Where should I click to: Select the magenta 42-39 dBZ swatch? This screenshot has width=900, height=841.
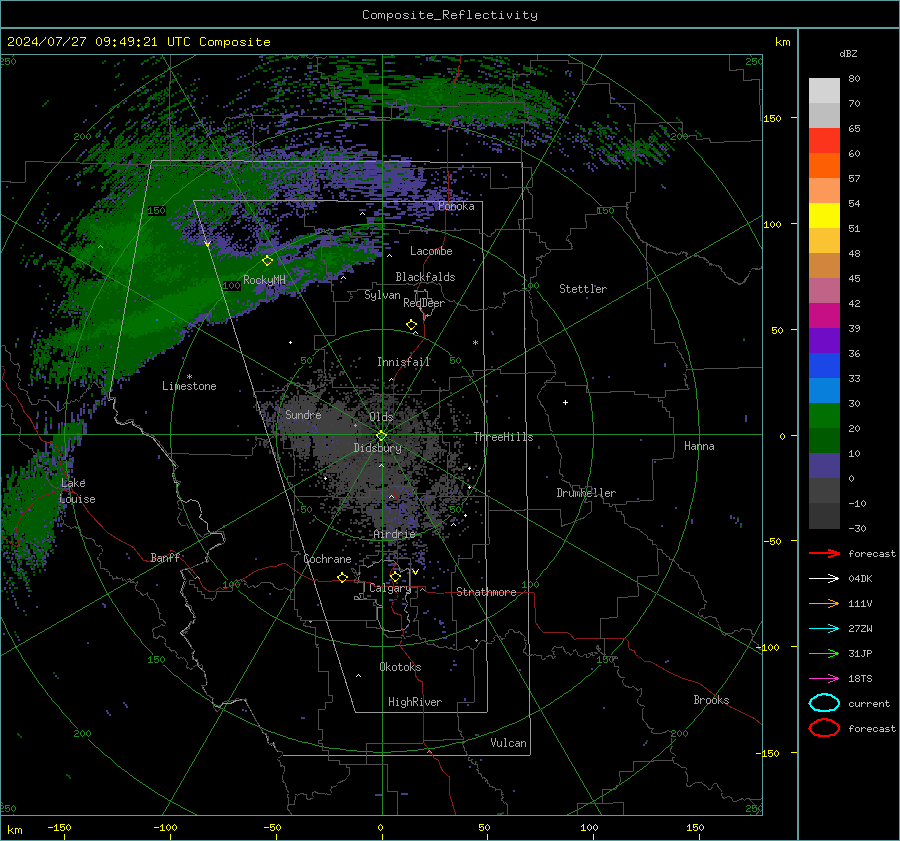(x=824, y=315)
